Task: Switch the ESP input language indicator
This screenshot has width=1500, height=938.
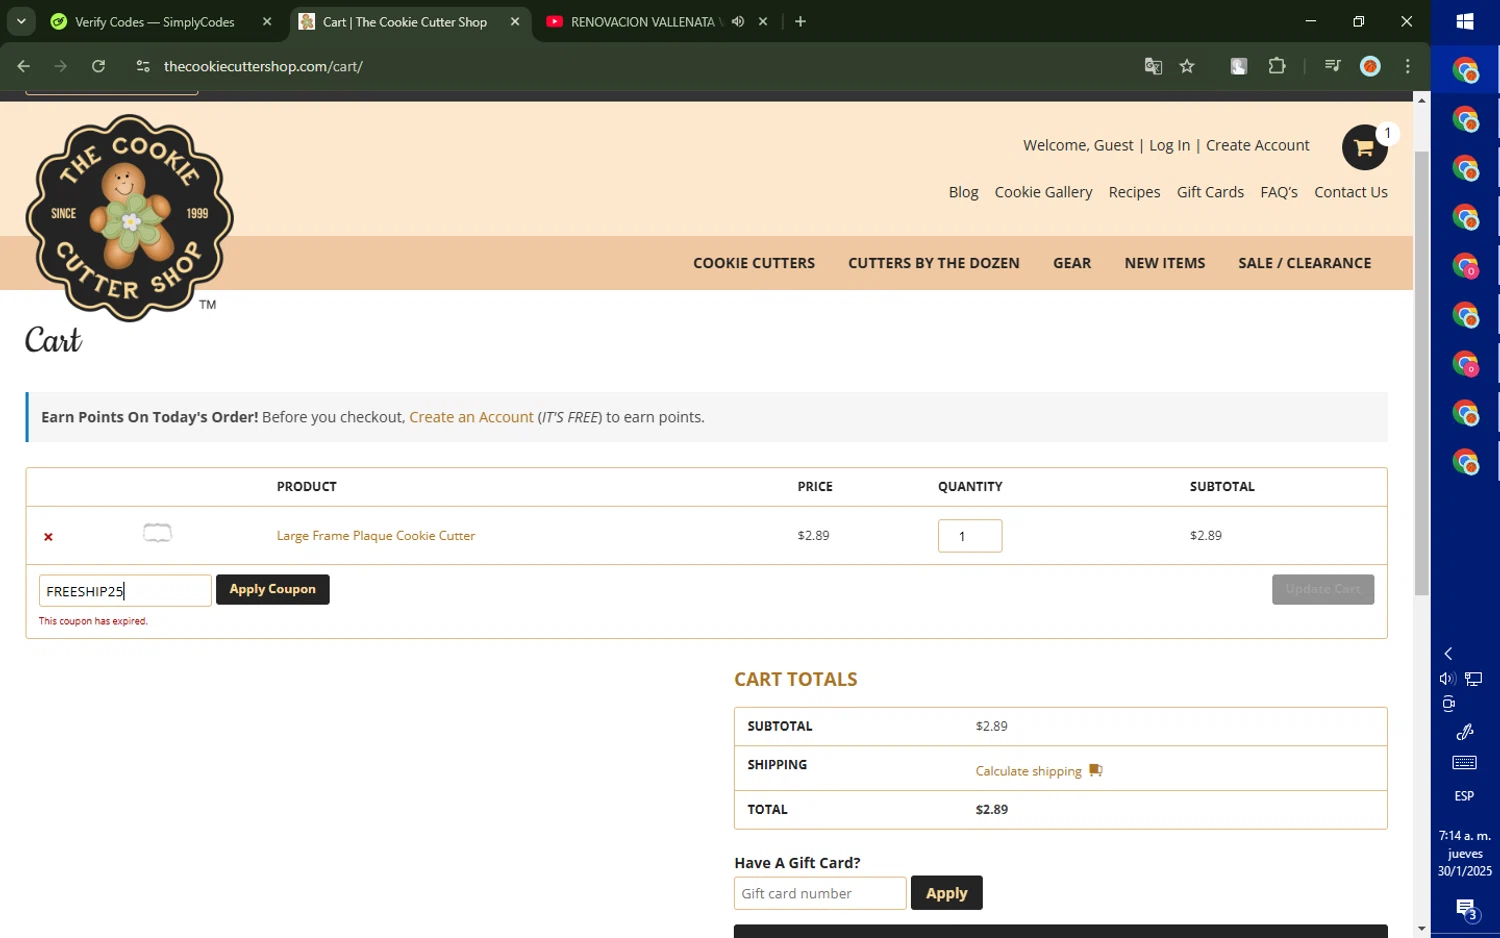Action: click(1464, 796)
